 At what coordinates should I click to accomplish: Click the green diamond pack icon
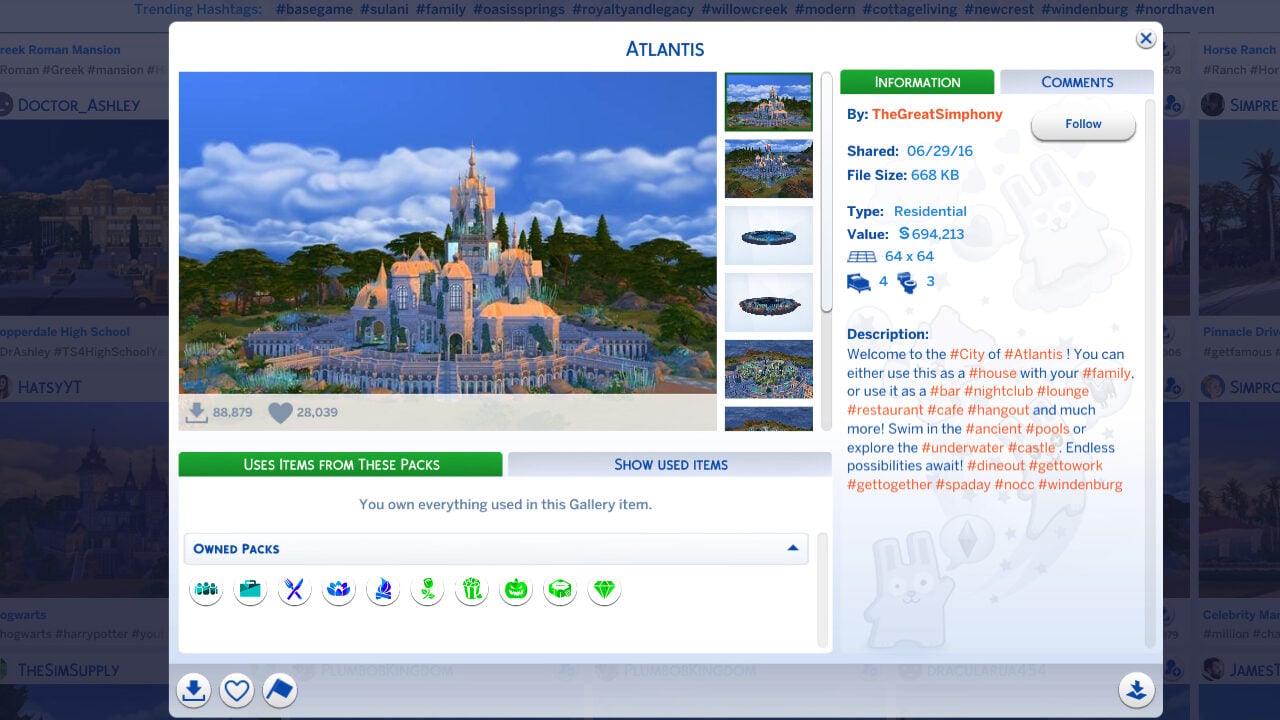[x=604, y=590]
